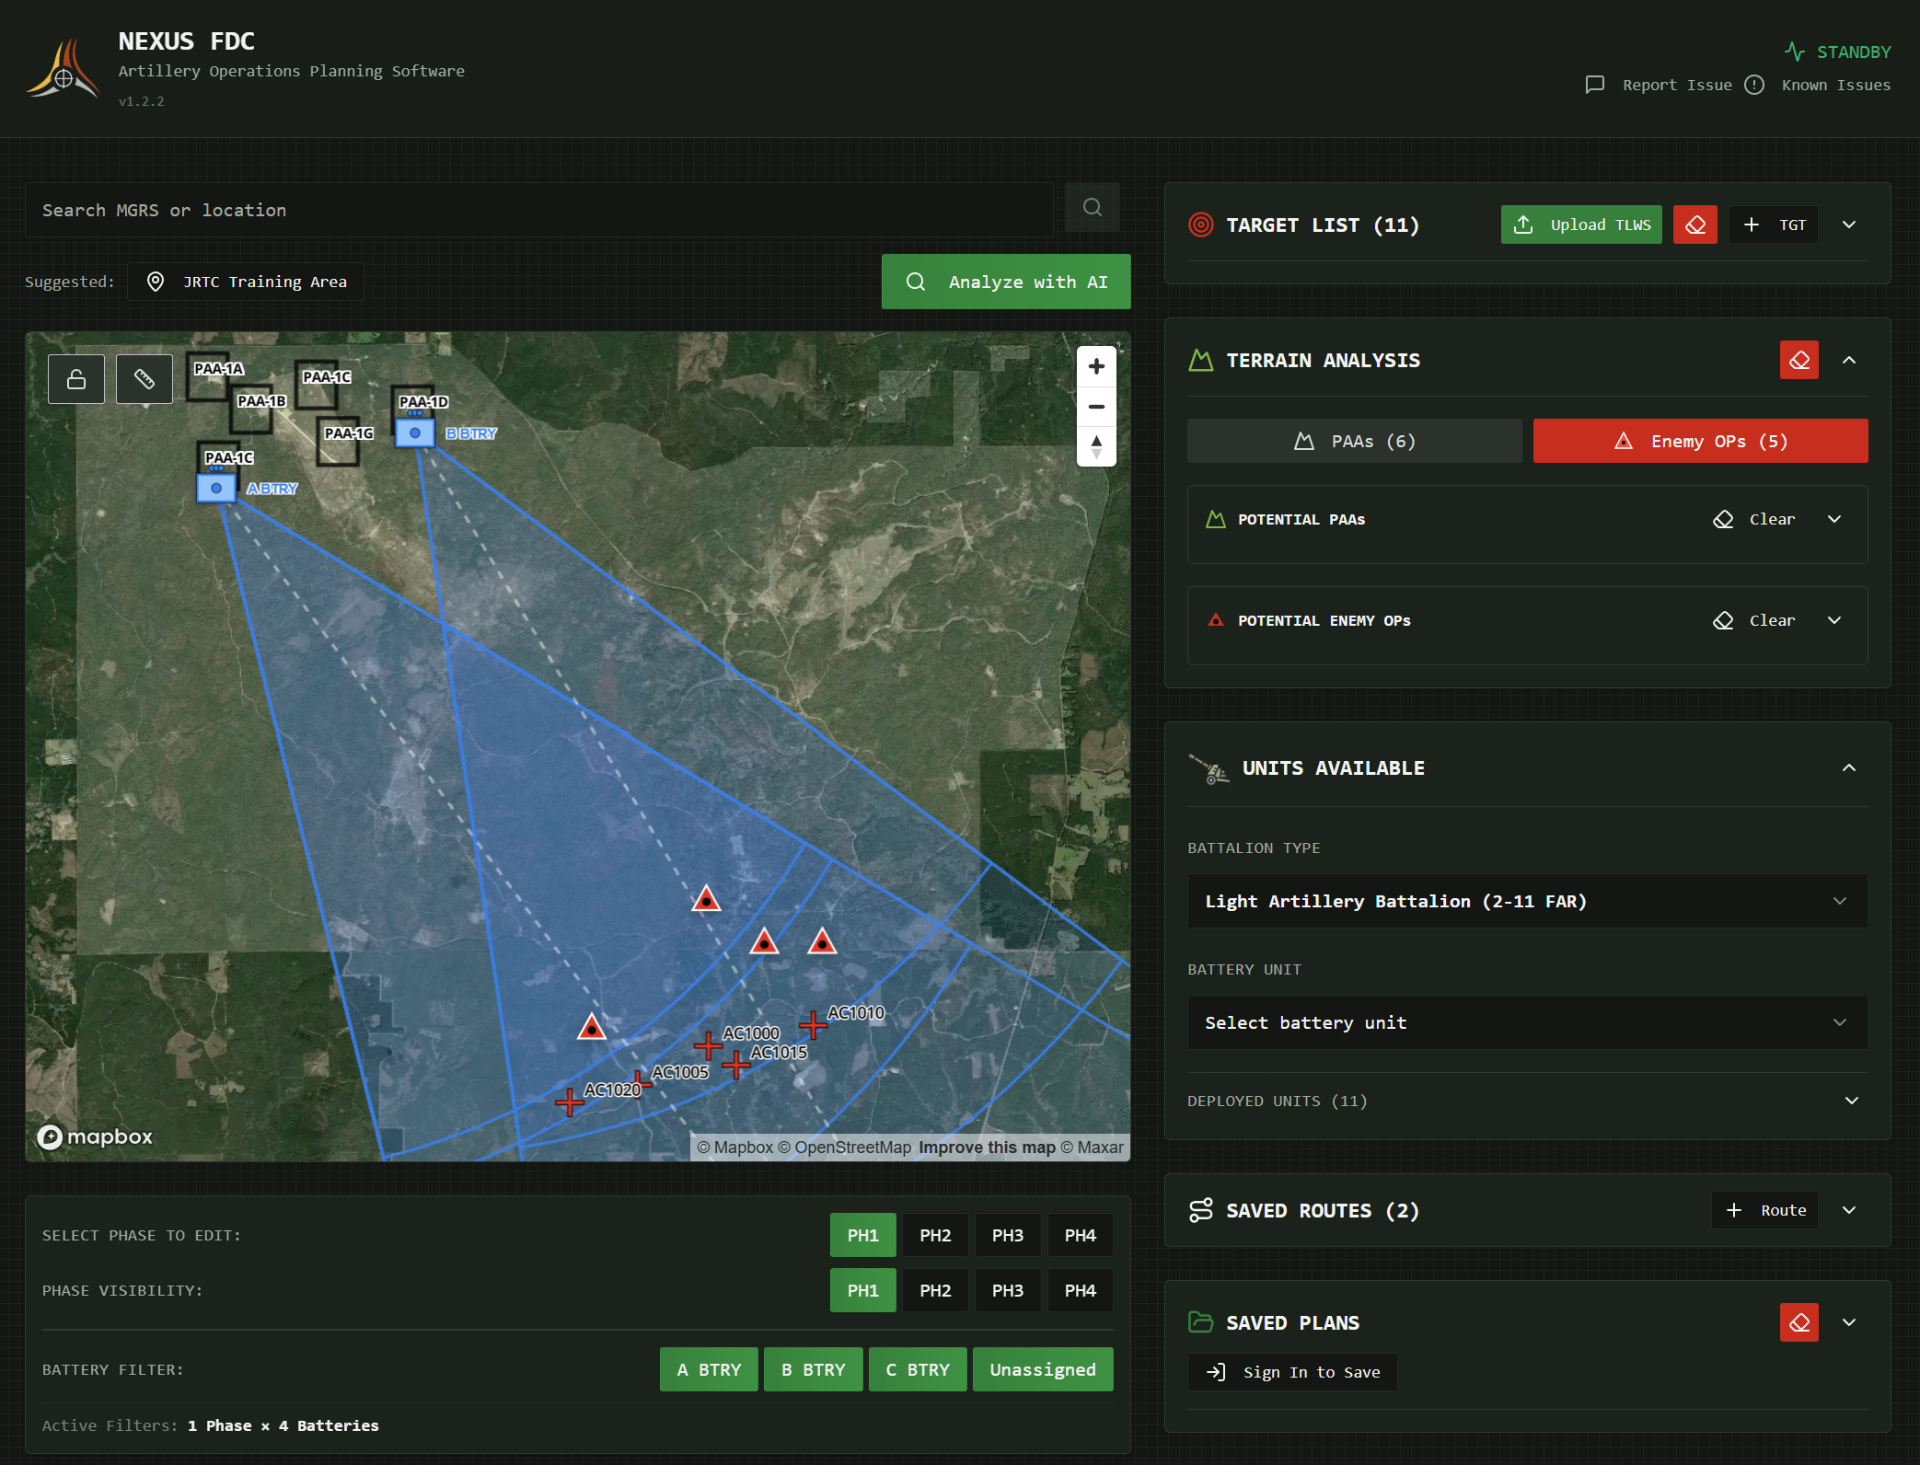Viewport: 1920px width, 1465px height.
Task: Clear target list with red eraser
Action: [x=1695, y=225]
